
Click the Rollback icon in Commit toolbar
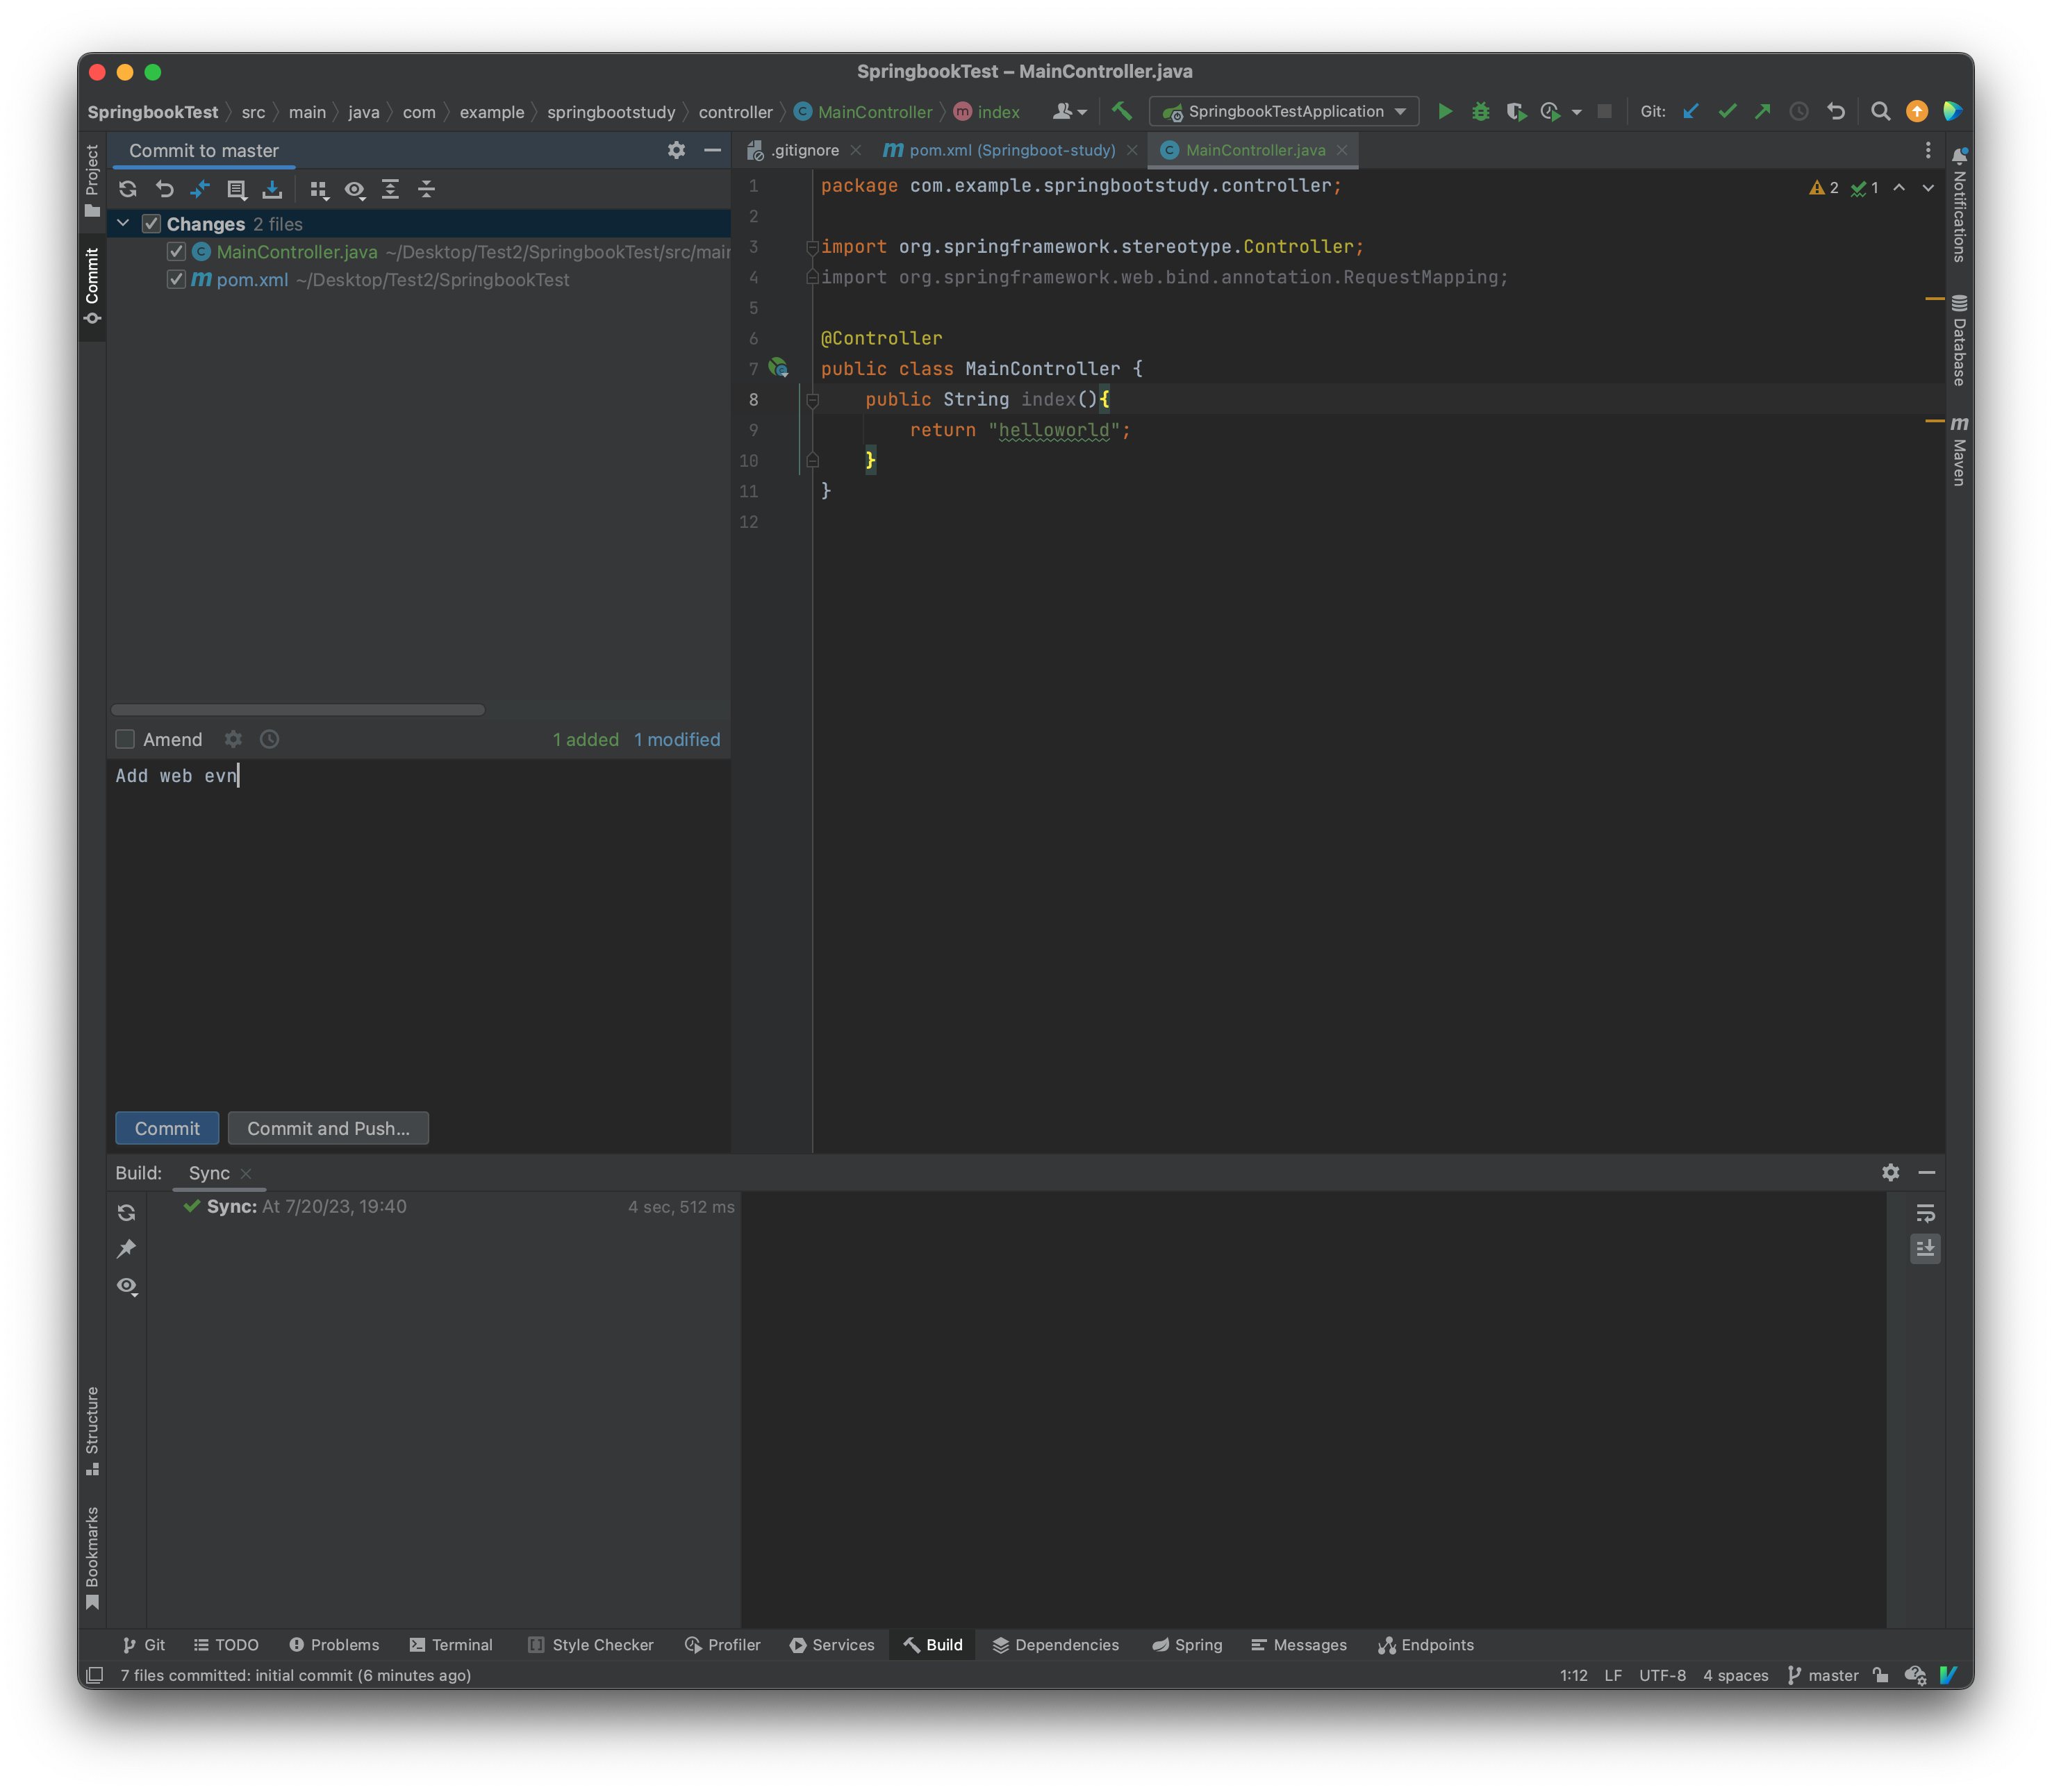[165, 189]
